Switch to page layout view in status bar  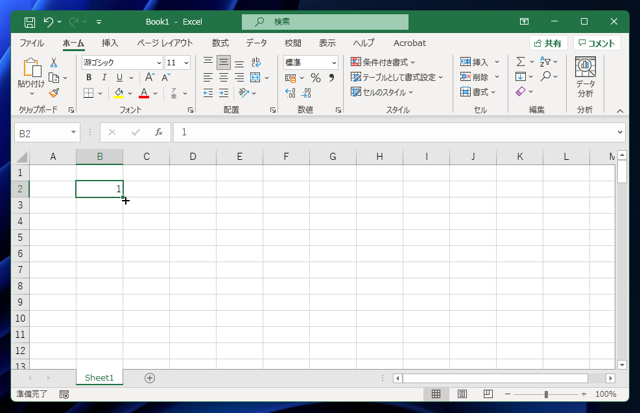pos(462,394)
